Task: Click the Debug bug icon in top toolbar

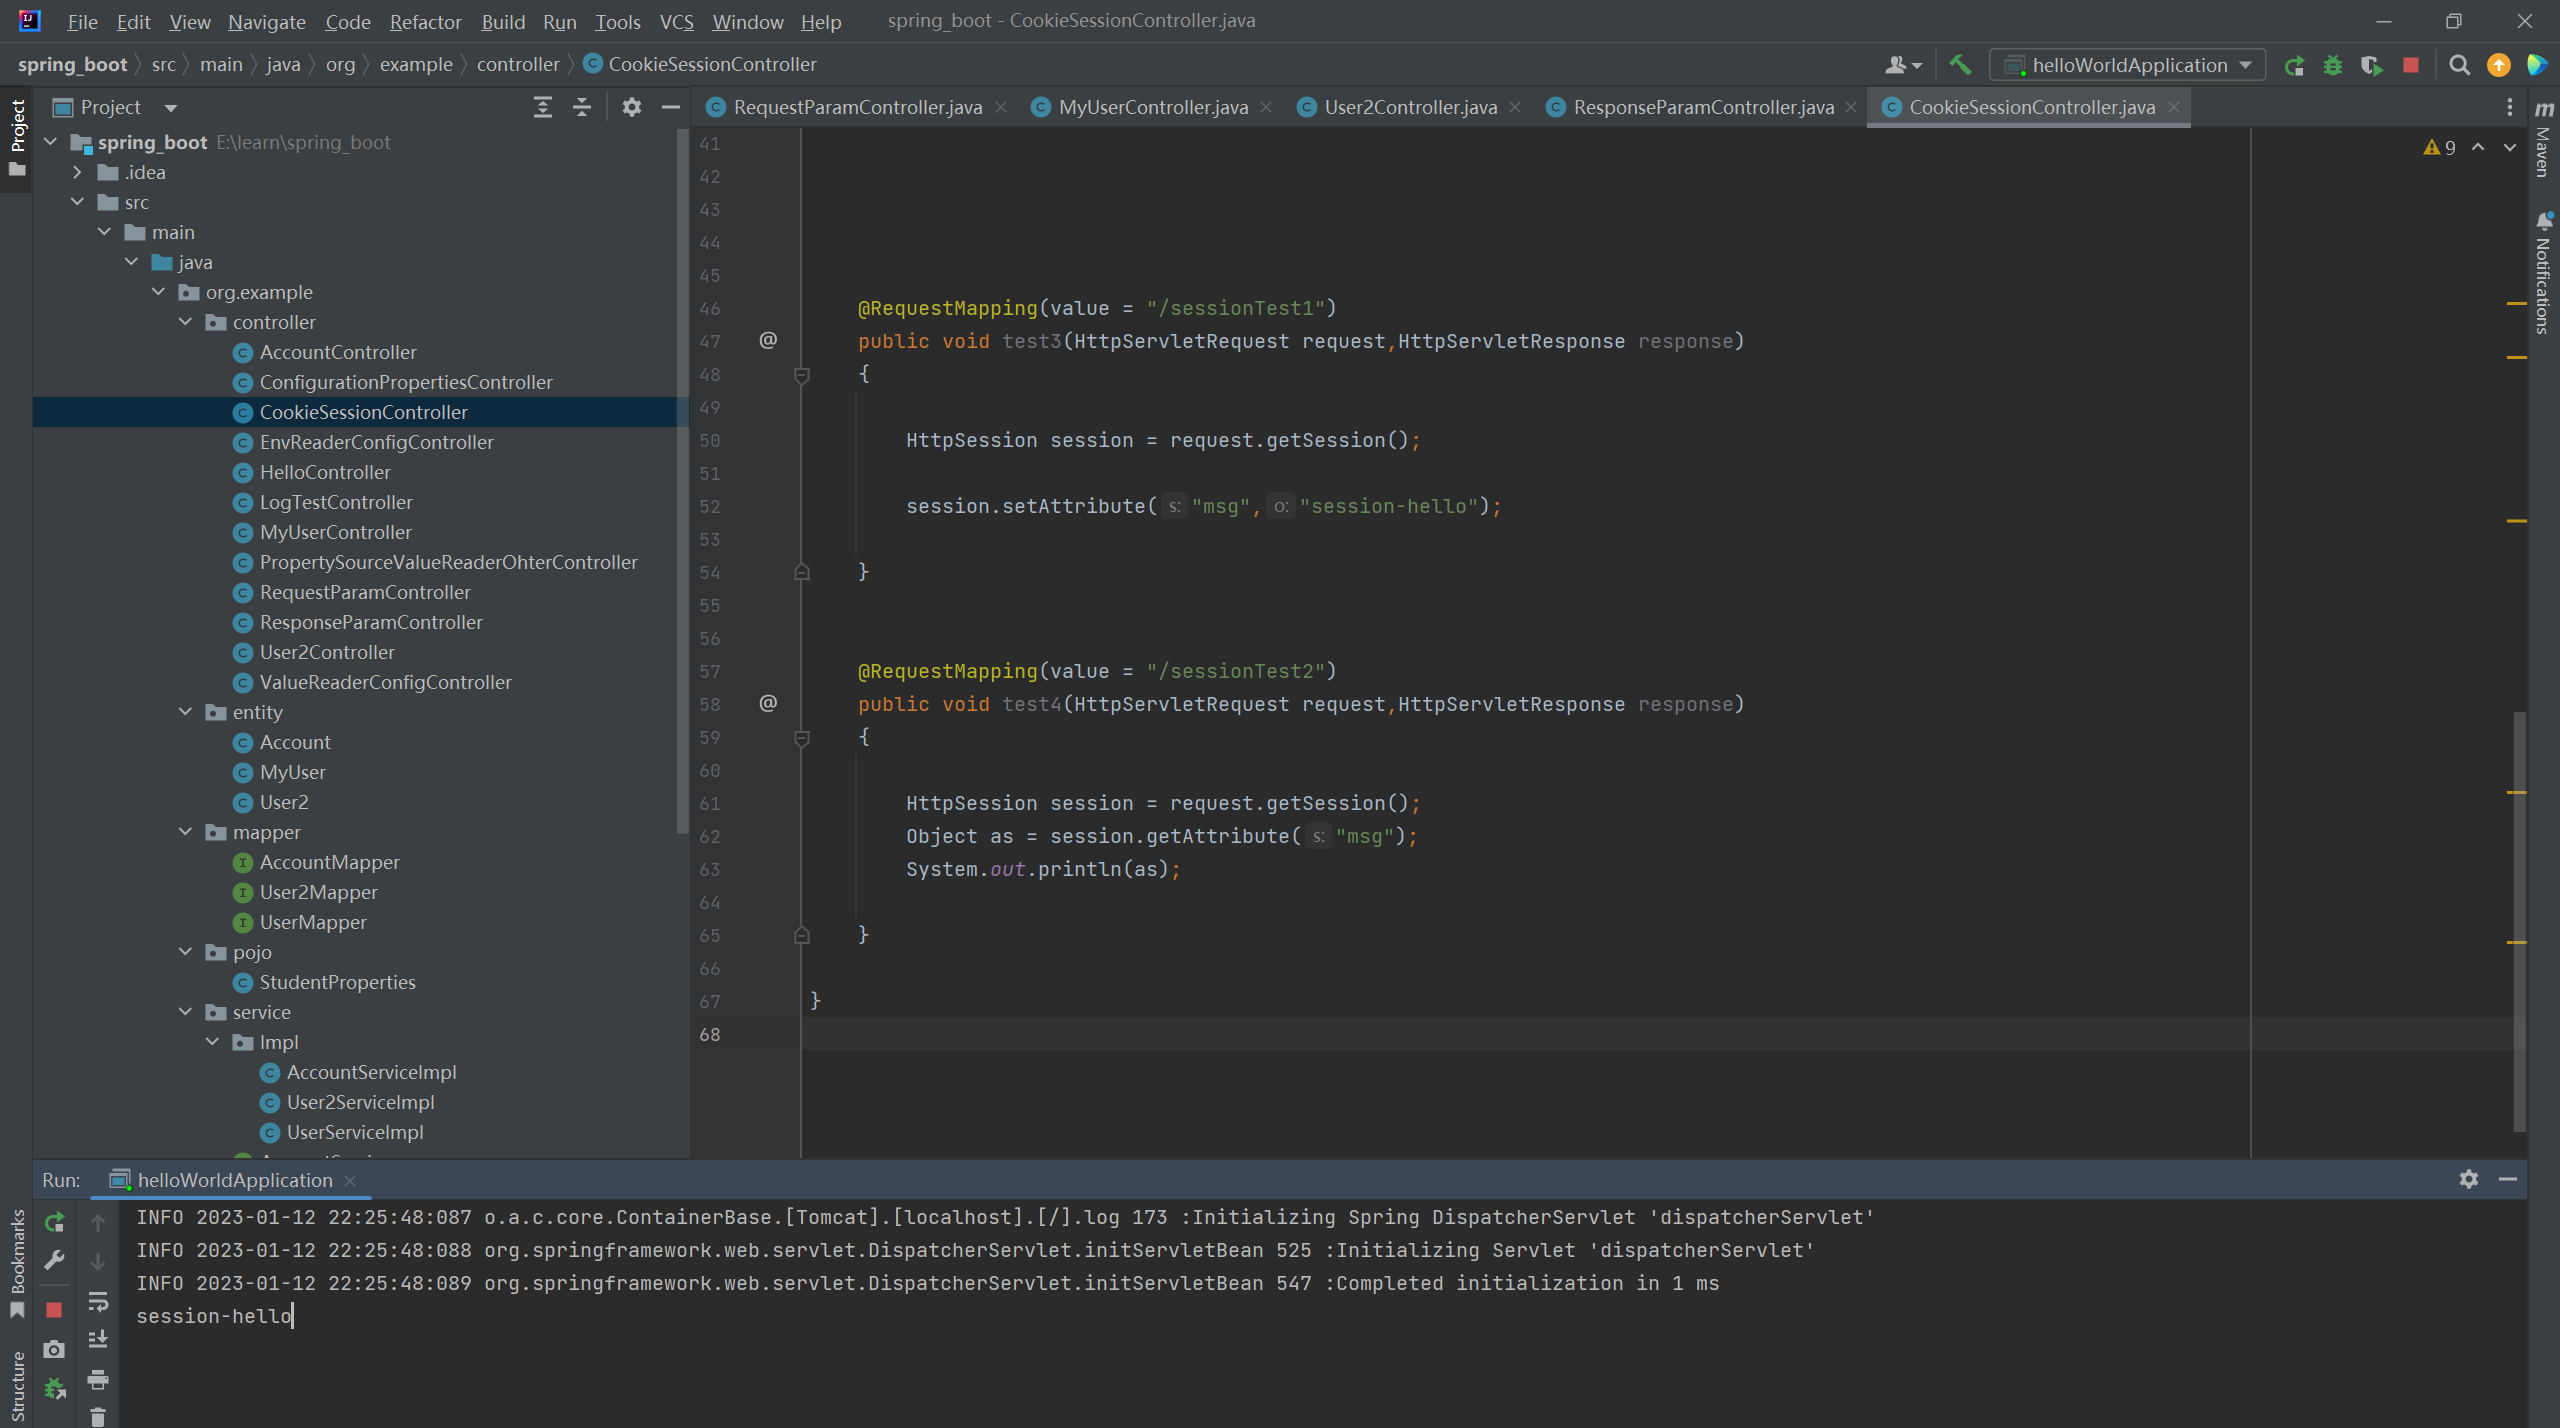Action: click(2333, 65)
